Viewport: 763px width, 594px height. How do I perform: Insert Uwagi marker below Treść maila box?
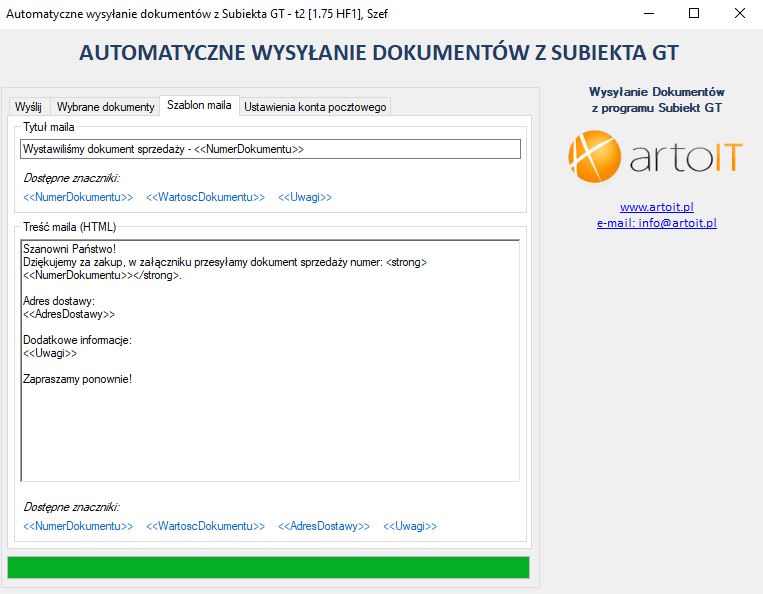point(410,526)
